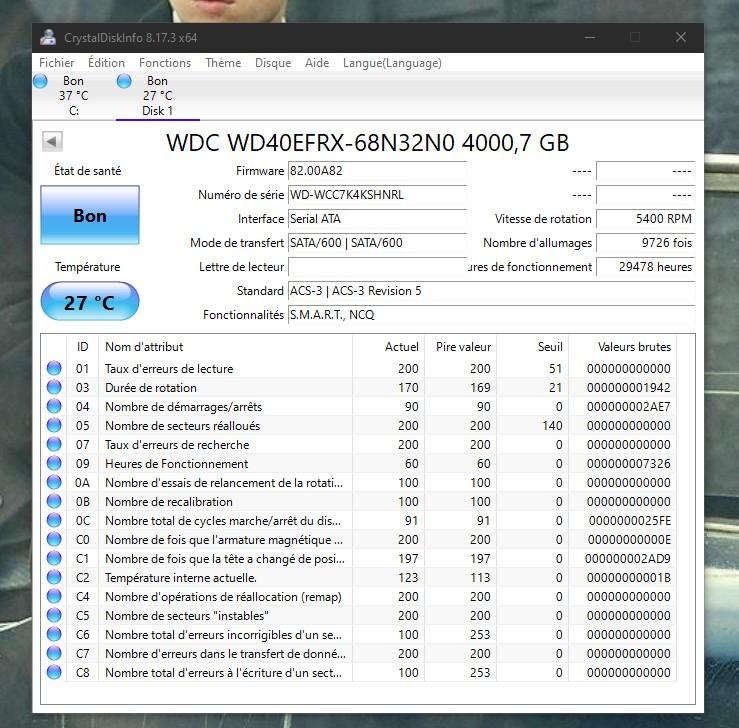This screenshot has height=728, width=739.
Task: Click status orb for attribute 01 read error rate
Action: [54, 369]
